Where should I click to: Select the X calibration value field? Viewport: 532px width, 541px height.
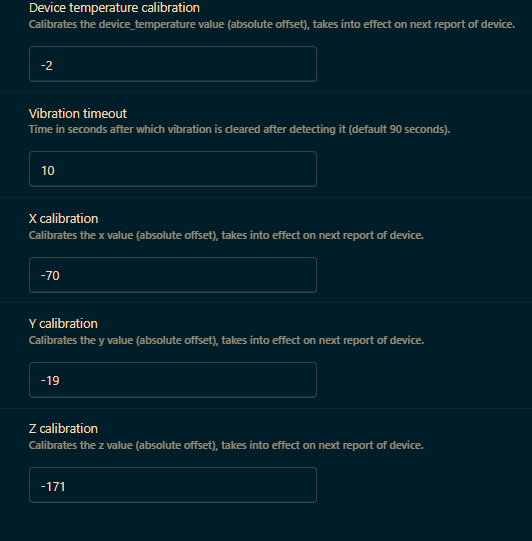coord(173,275)
